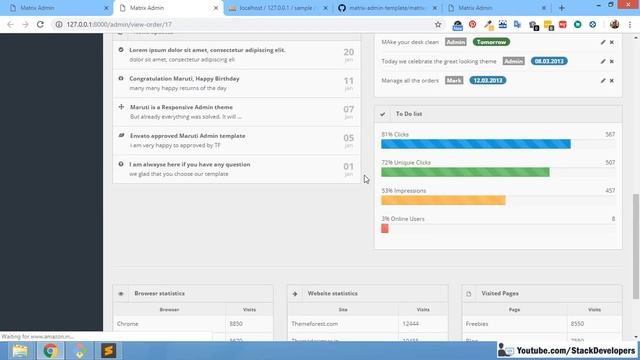Click the site info icon in address bar
The height and width of the screenshot is (360, 640).
coord(59,24)
